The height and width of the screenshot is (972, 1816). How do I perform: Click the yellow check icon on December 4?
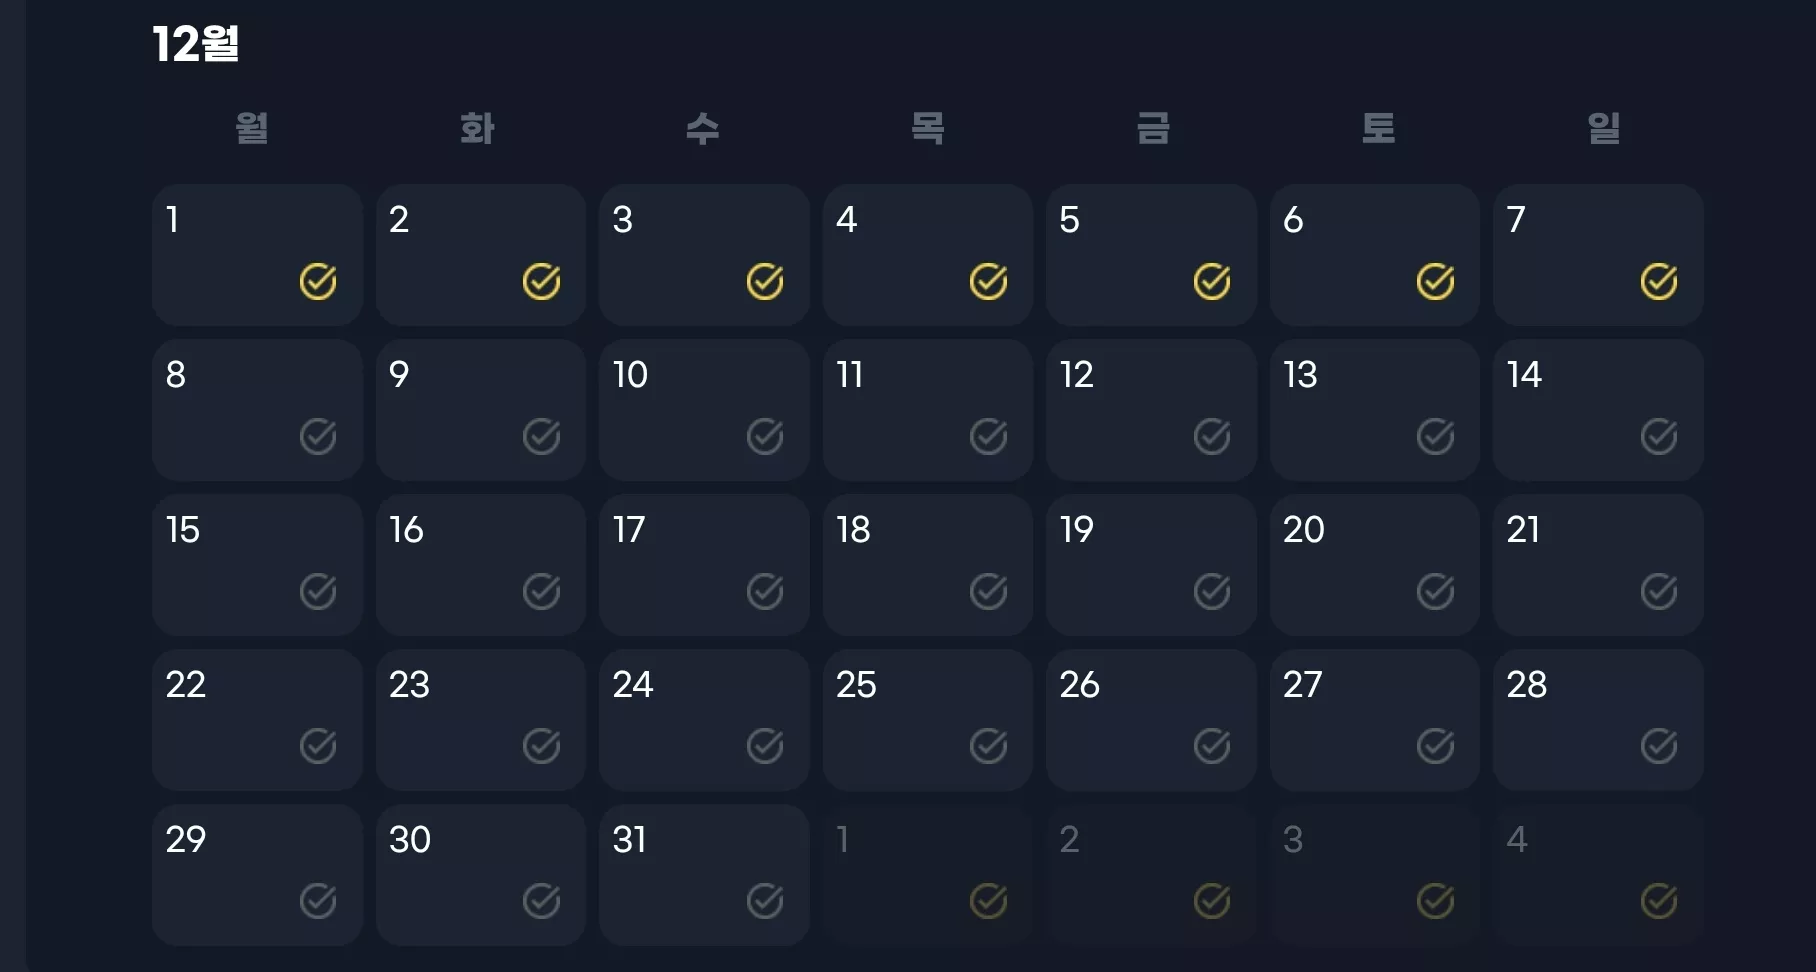click(988, 282)
